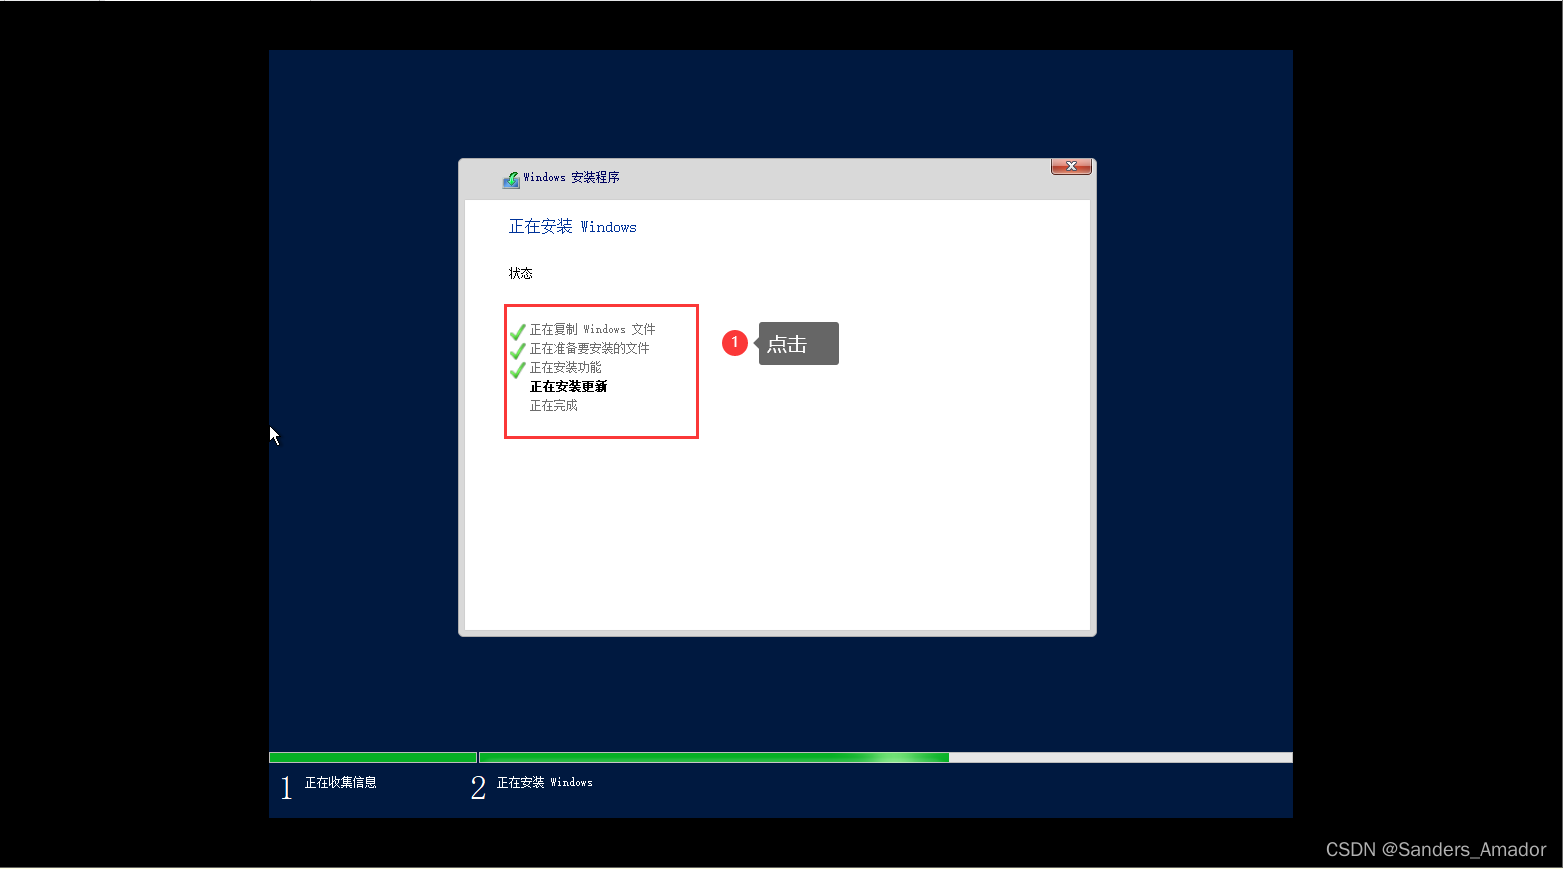
Task: Click the 'Windows 安装程序' title text
Action: 571,177
